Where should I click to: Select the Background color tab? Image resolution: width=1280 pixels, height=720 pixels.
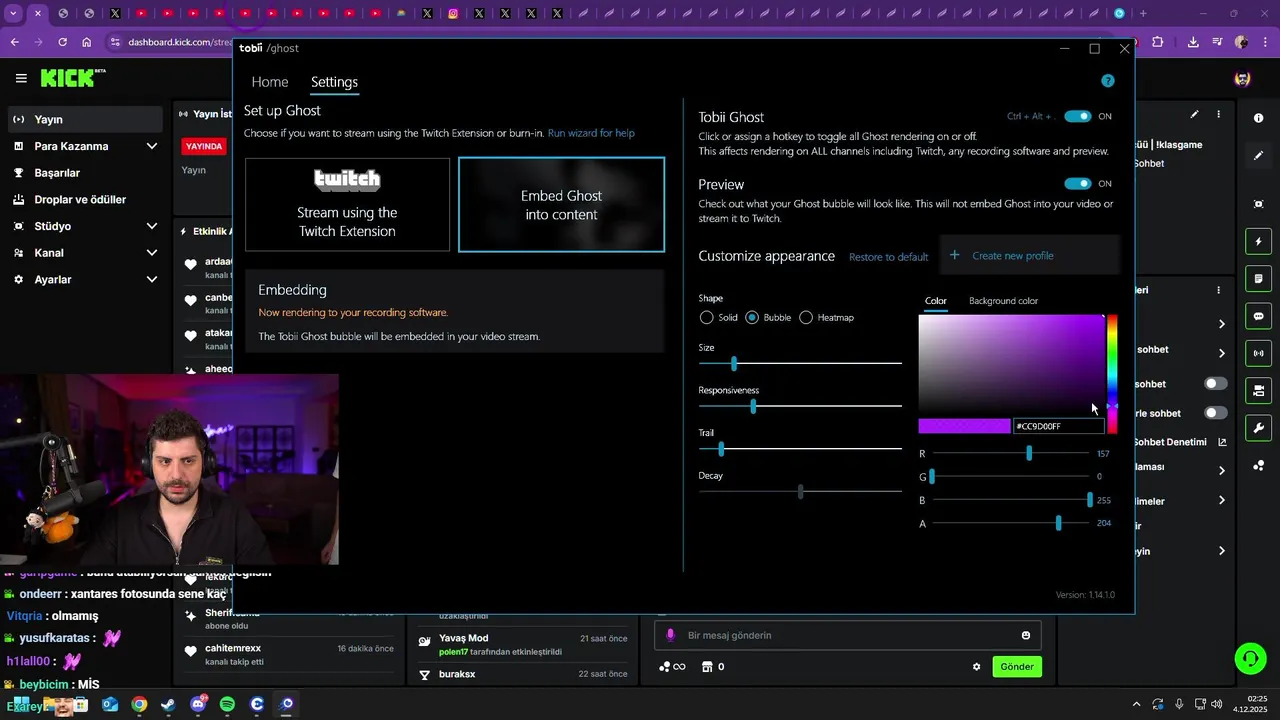click(1003, 301)
